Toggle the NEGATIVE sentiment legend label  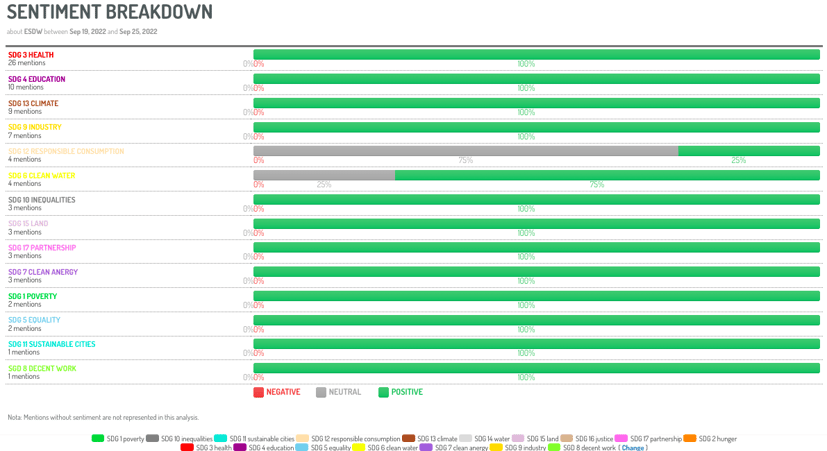point(283,393)
